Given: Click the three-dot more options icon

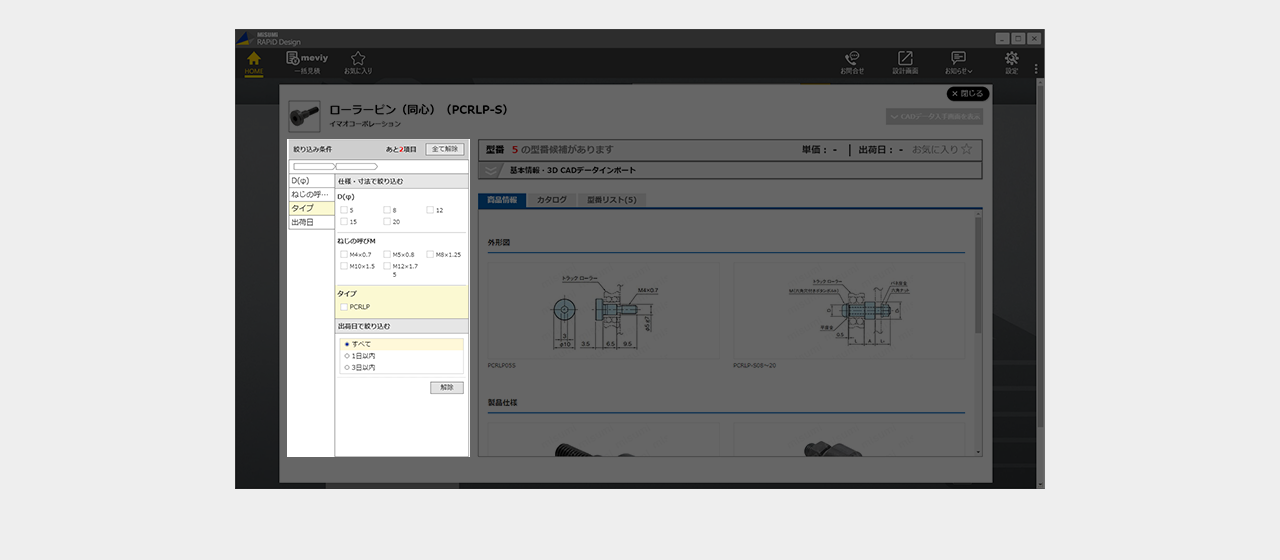Looking at the screenshot, I should (x=1036, y=70).
